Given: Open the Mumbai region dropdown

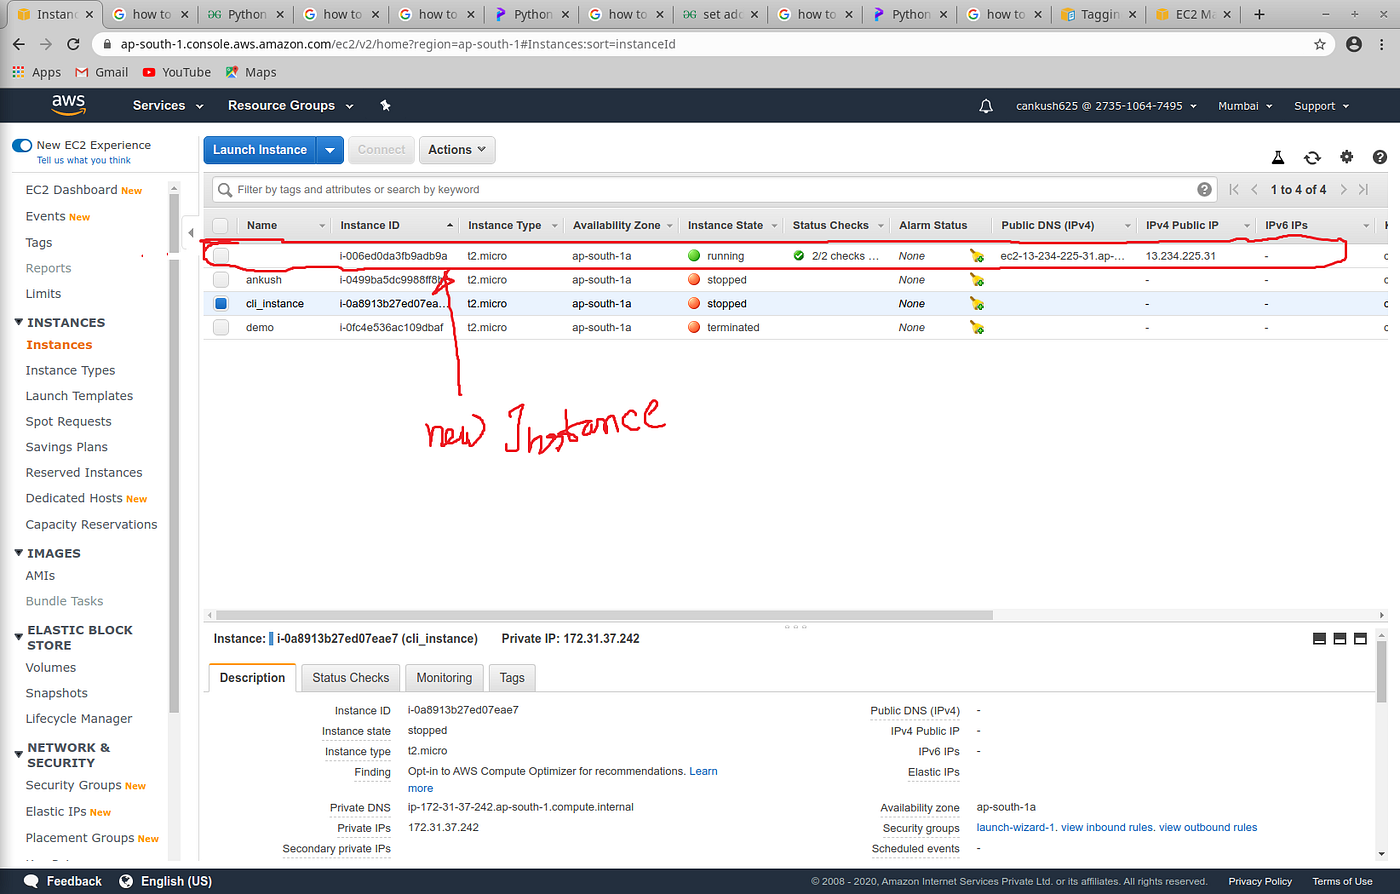Looking at the screenshot, I should coord(1245,106).
